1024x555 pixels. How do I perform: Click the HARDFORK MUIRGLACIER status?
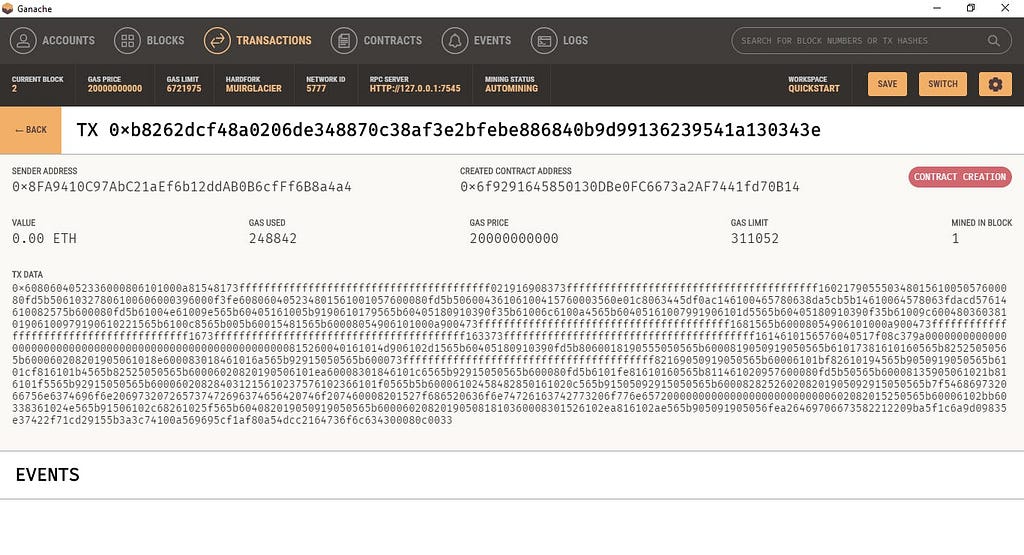click(x=253, y=84)
